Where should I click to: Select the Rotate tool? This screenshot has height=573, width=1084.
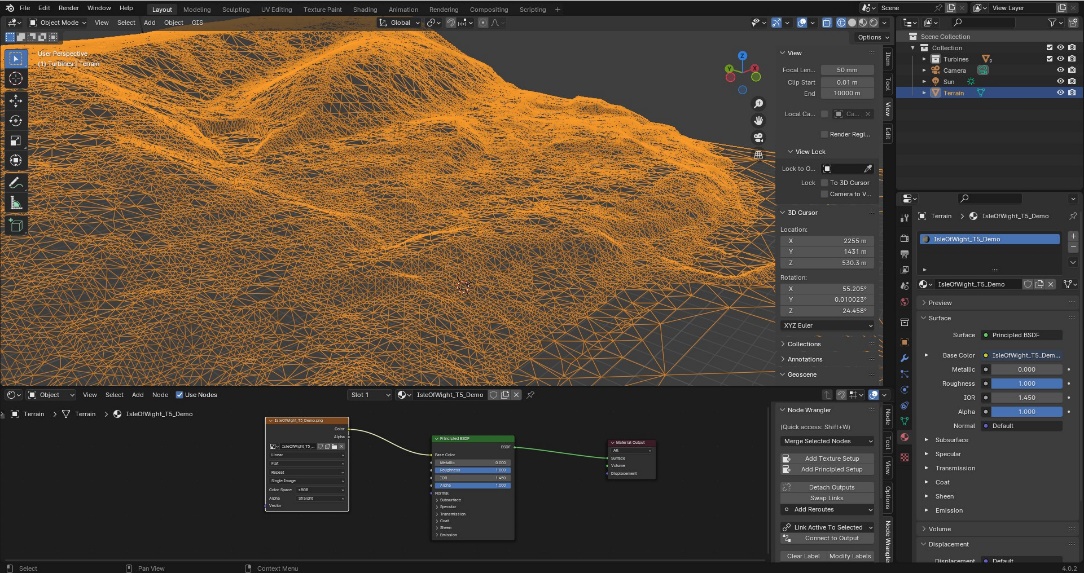point(16,121)
